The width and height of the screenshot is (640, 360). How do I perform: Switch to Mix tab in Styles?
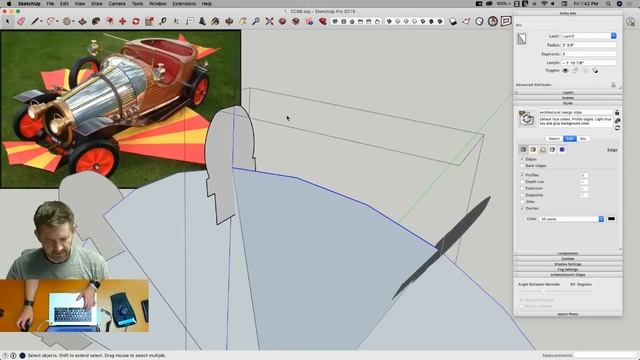583,139
